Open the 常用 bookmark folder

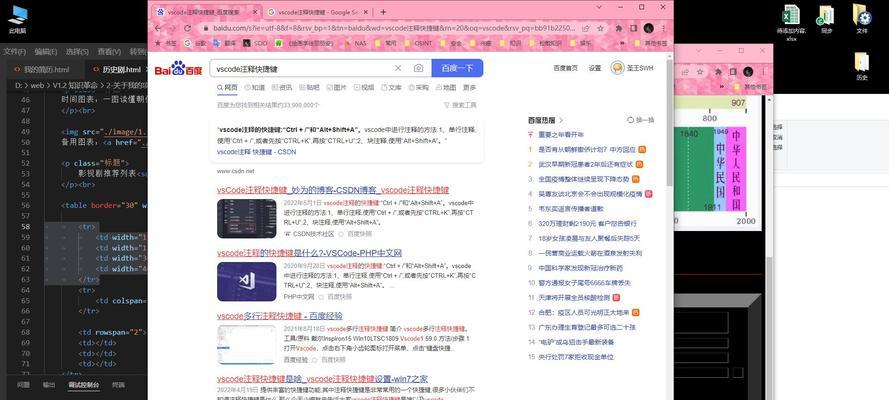pyautogui.click(x=386, y=42)
